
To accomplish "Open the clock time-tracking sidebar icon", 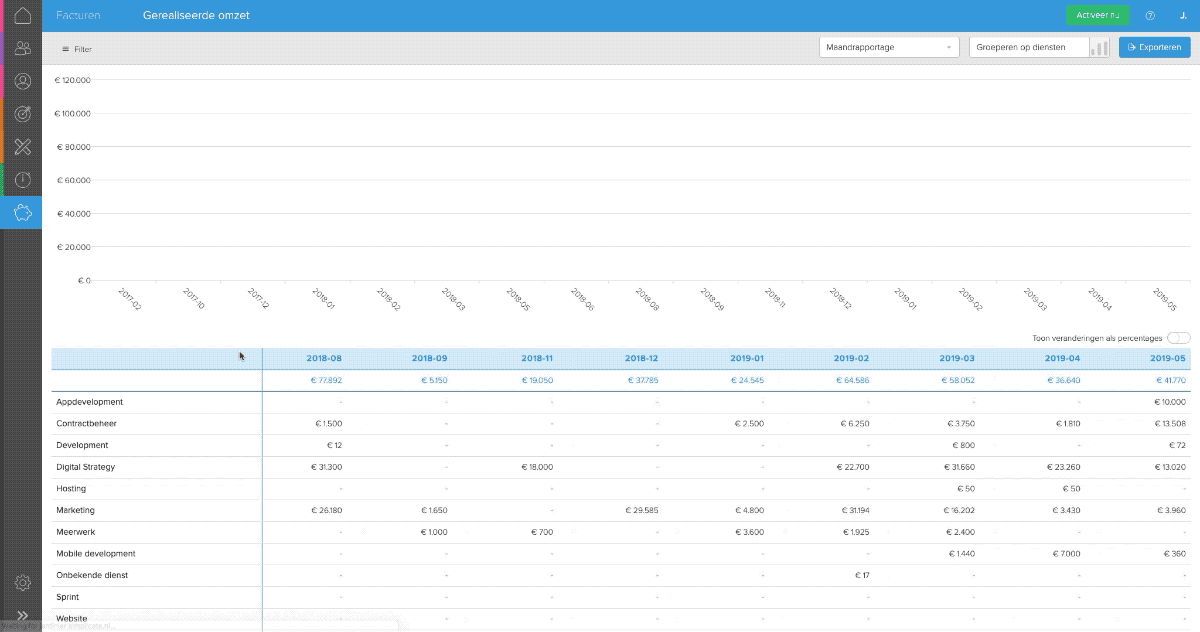I will pyautogui.click(x=22, y=180).
